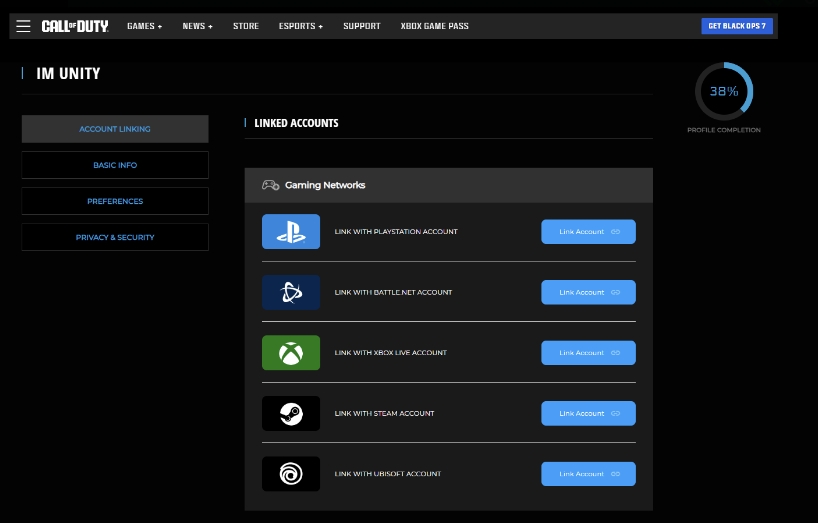Link Account for PlayStation

tap(588, 232)
